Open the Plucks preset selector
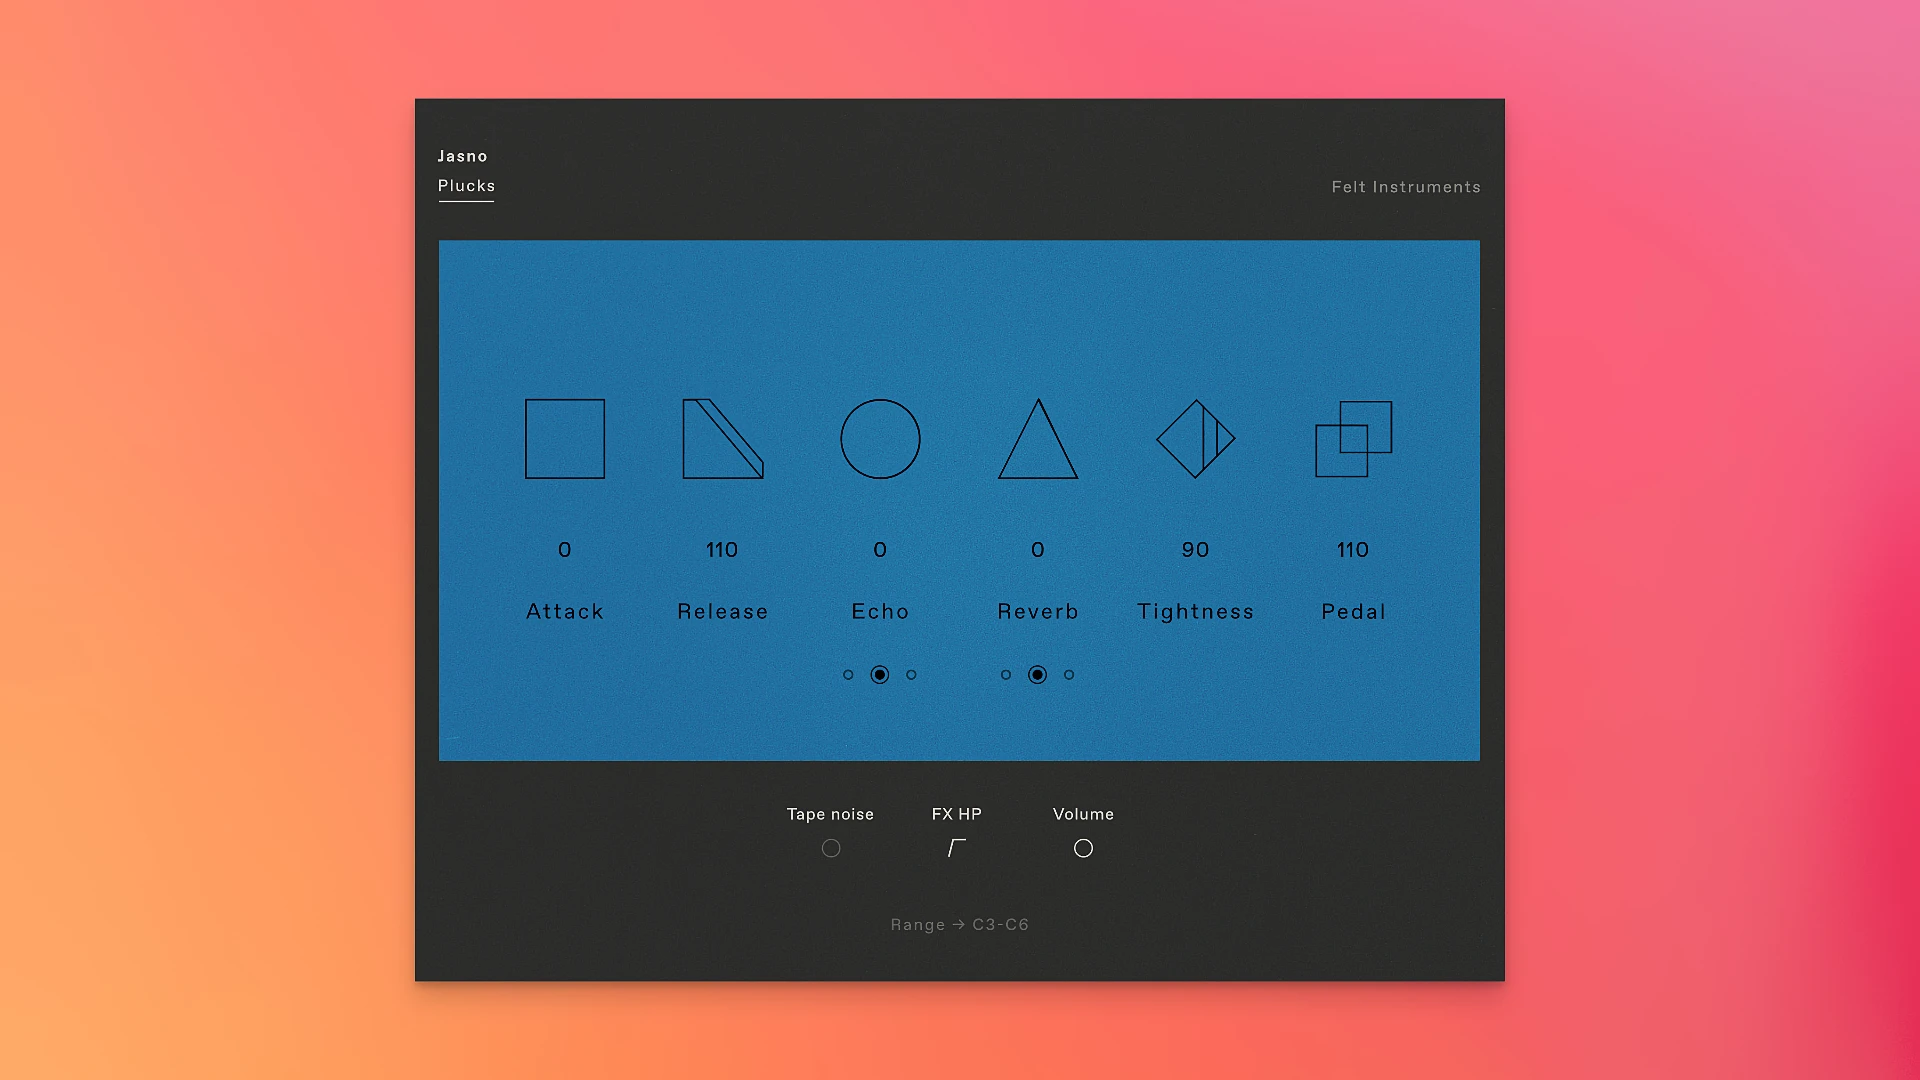 (x=466, y=186)
